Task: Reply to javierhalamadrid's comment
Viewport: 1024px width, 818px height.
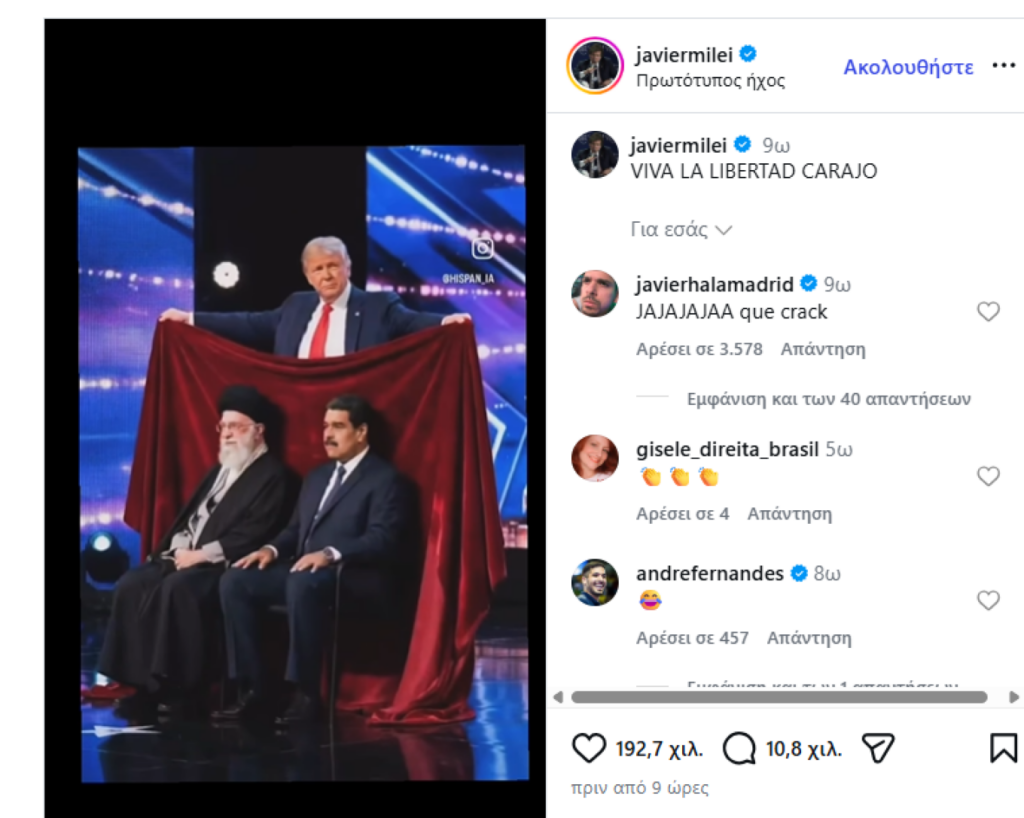Action: 823,349
